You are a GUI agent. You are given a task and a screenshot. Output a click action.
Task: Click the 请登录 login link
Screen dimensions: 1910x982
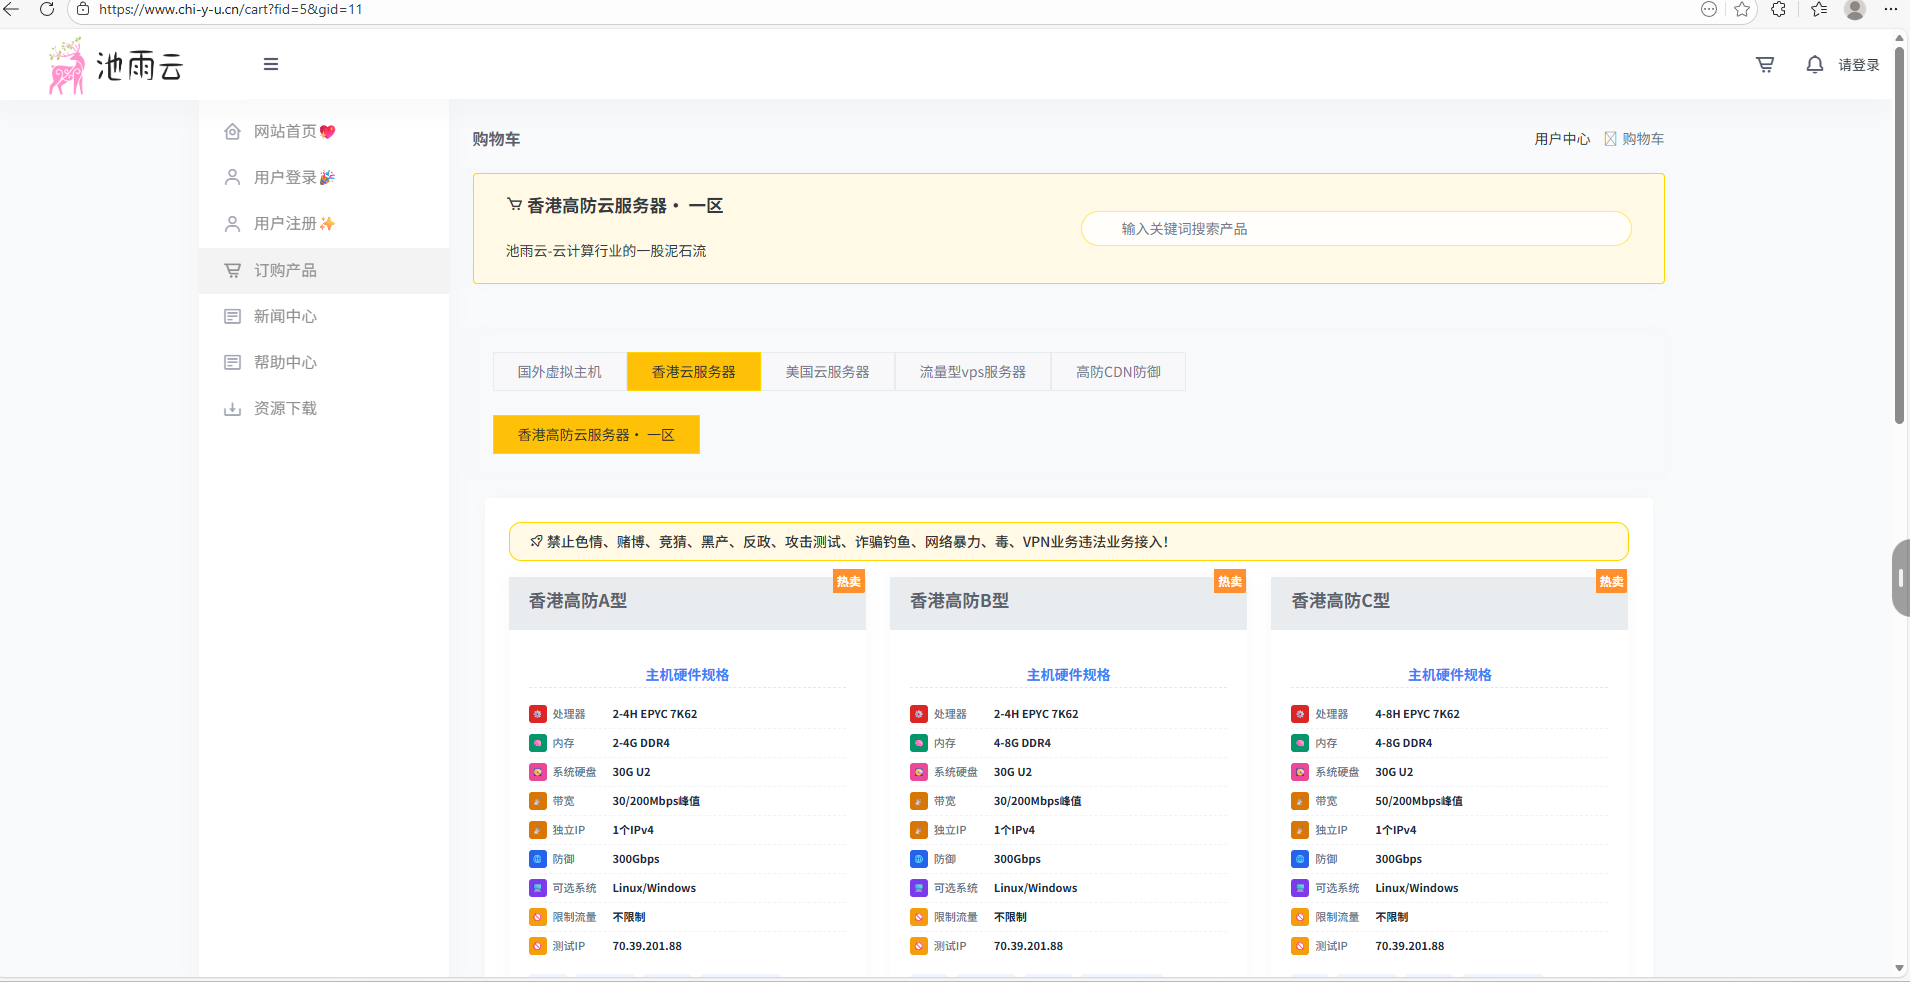1858,65
